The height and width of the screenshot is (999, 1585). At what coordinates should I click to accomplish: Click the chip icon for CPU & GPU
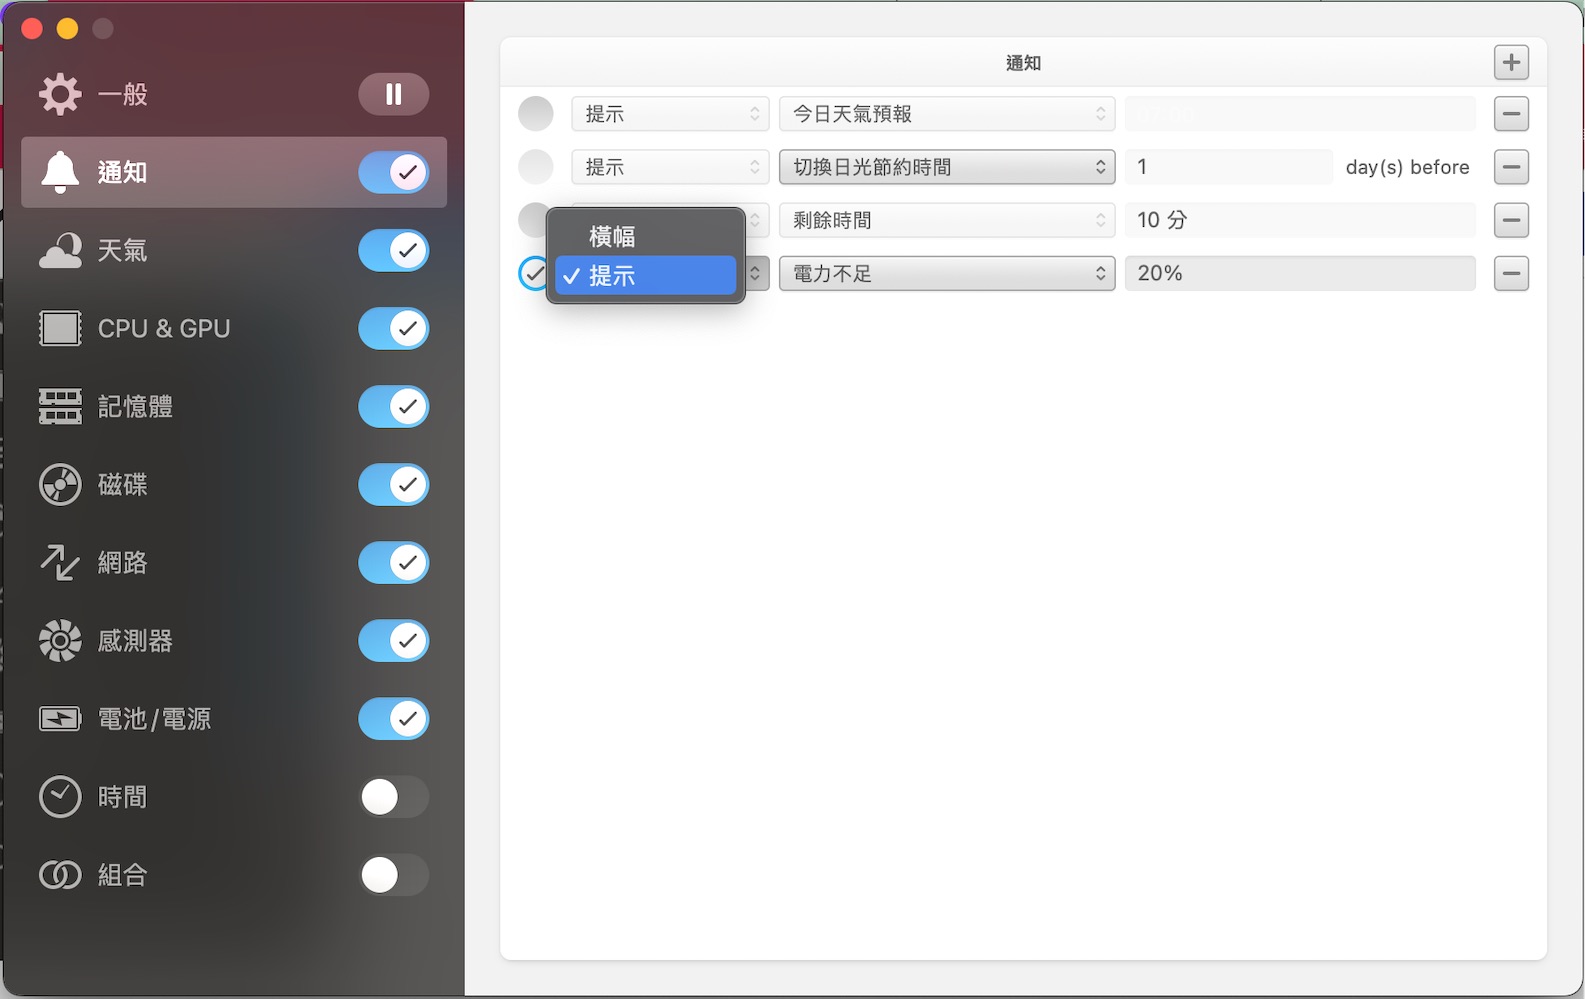point(60,328)
